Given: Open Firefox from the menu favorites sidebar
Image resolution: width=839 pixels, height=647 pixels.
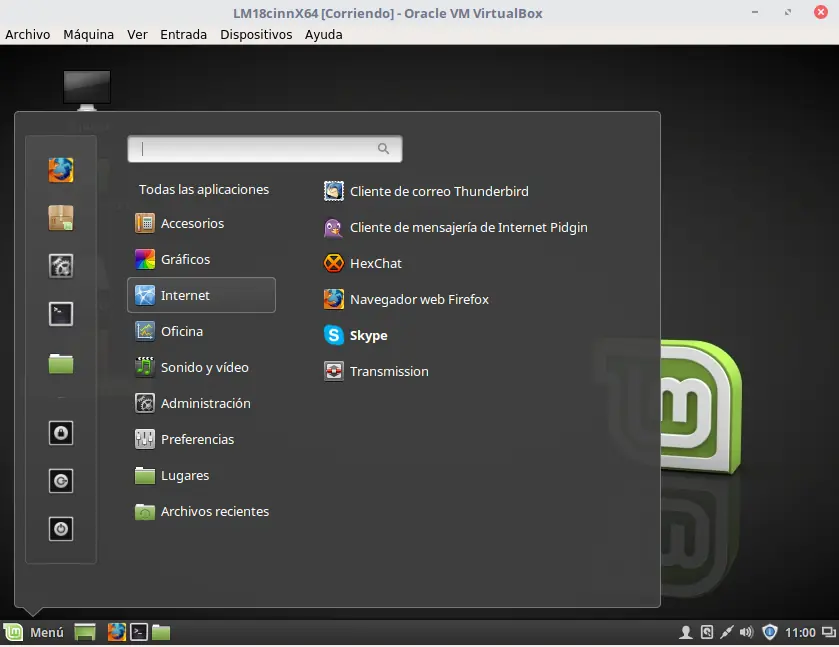Looking at the screenshot, I should click(61, 170).
